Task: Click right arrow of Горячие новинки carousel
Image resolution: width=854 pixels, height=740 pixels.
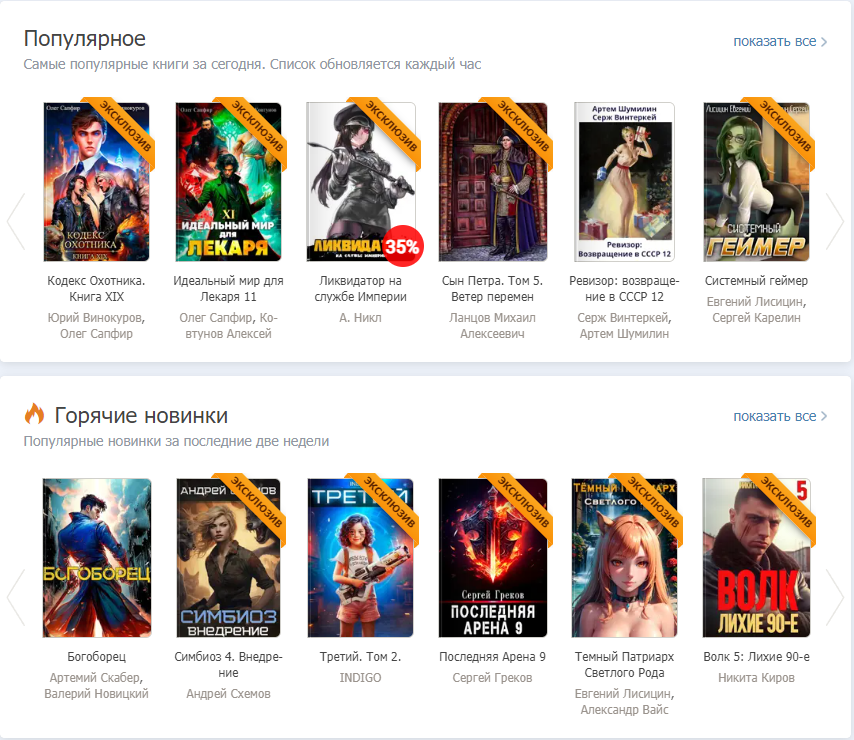Action: pyautogui.click(x=834, y=597)
